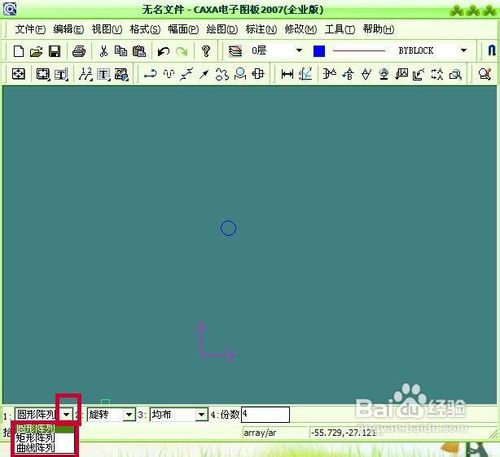Open the 均布 option dropdown
Image resolution: width=500 pixels, height=457 pixels.
201,415
